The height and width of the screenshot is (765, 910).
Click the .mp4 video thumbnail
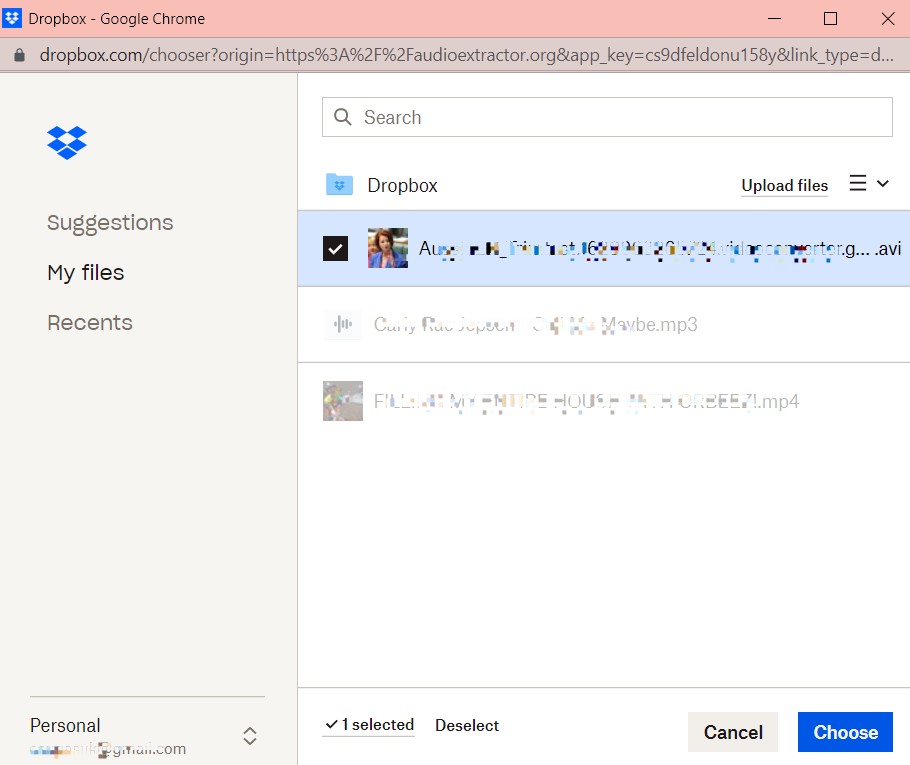coord(343,401)
